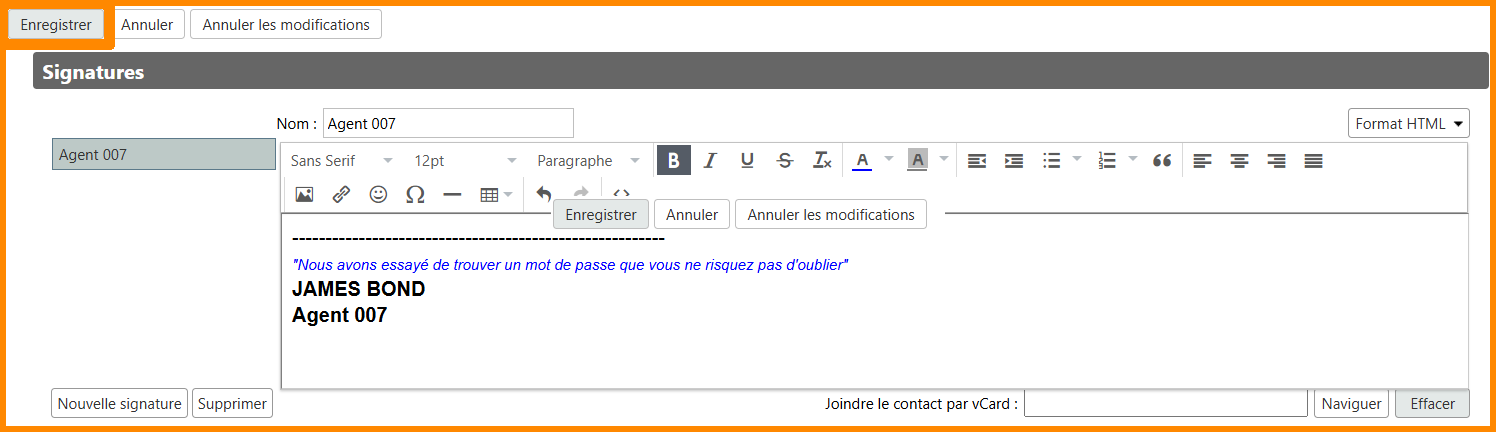Toggle italic formatting
This screenshot has width=1496, height=432.
point(710,161)
